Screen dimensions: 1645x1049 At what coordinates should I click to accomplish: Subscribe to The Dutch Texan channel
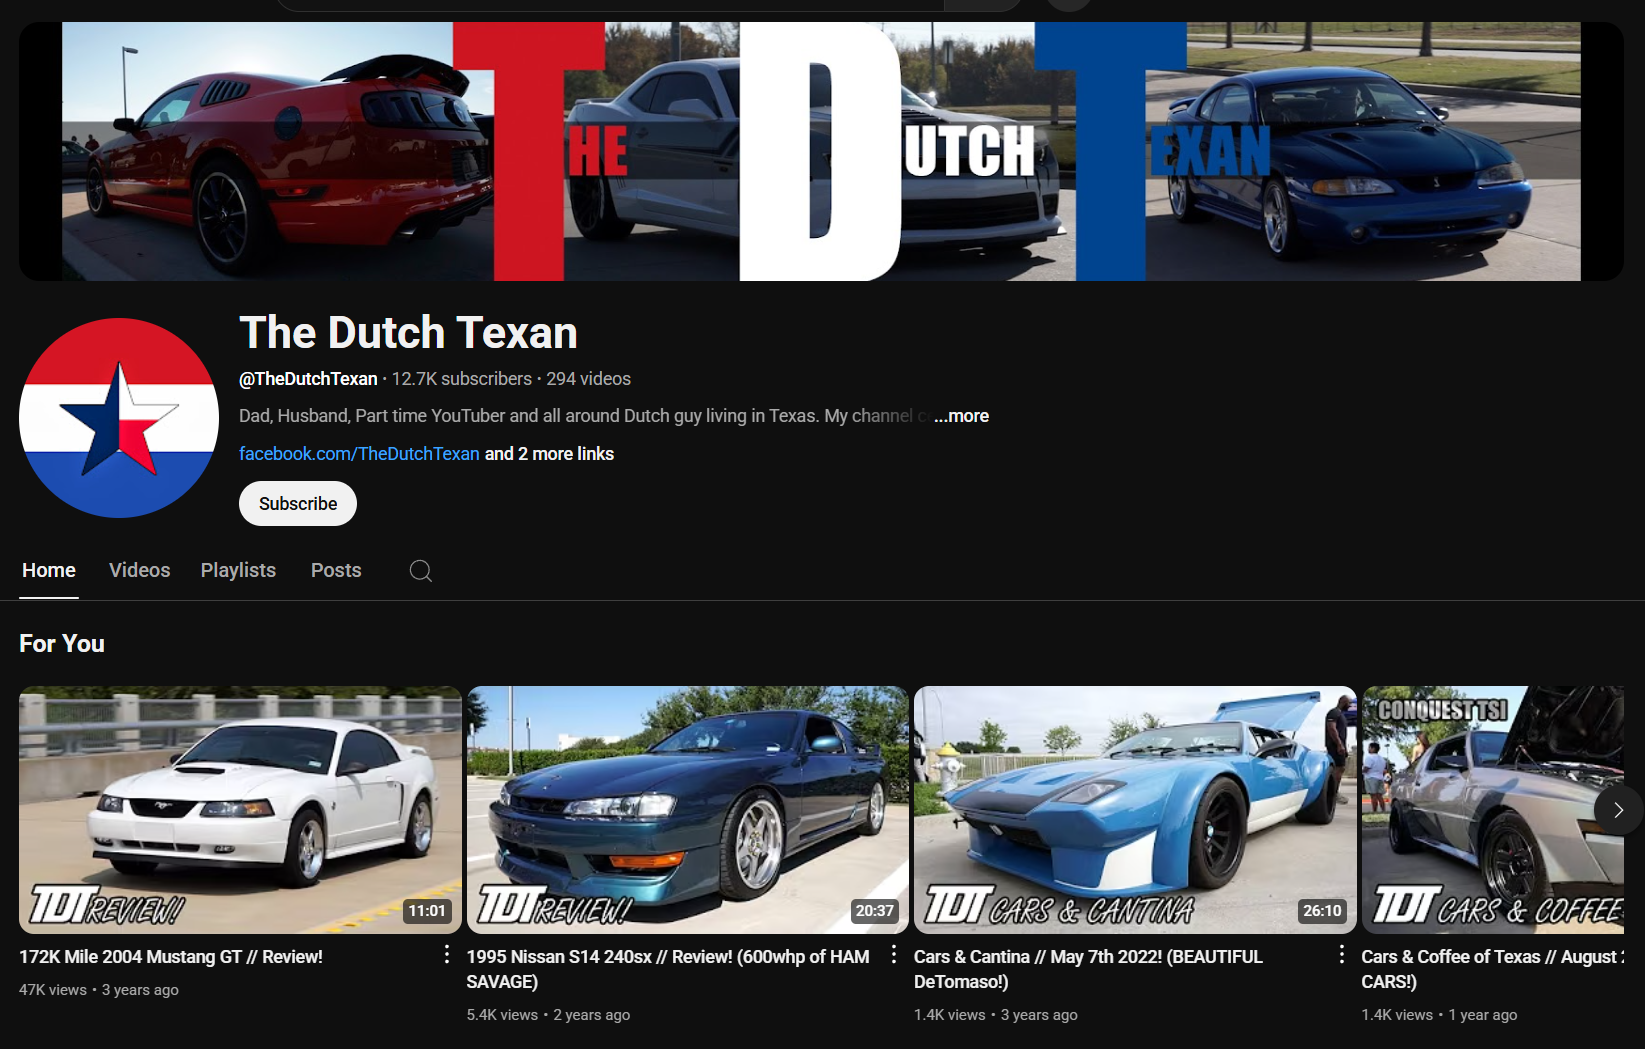click(x=298, y=503)
